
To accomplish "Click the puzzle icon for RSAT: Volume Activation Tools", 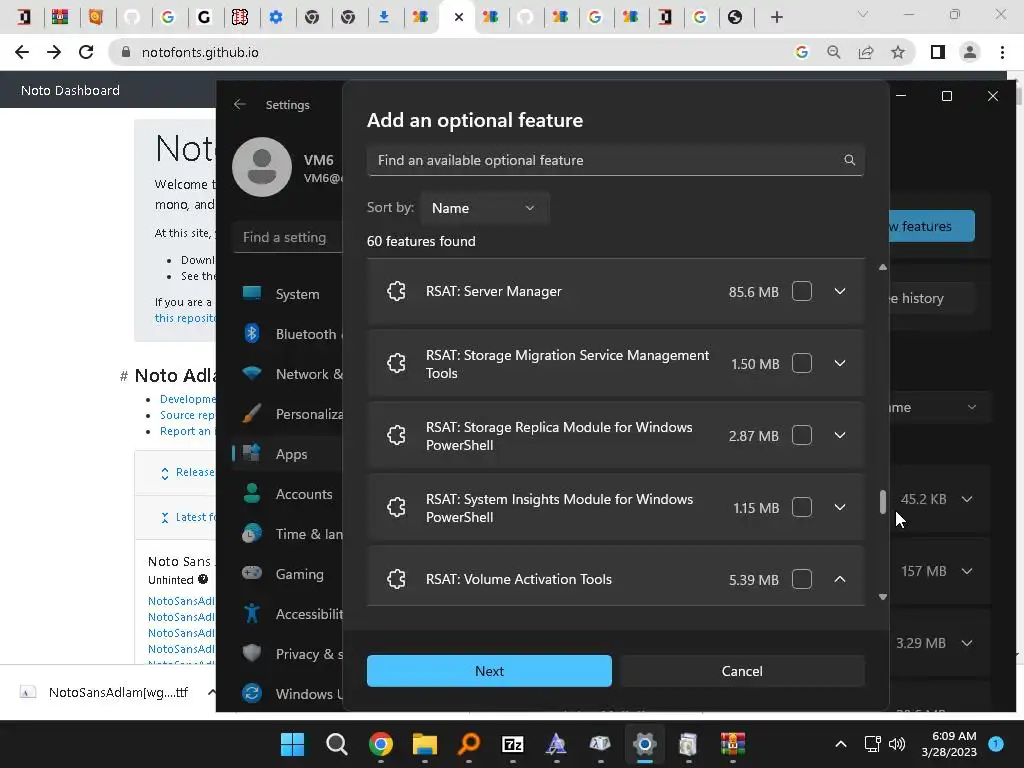I will [396, 579].
